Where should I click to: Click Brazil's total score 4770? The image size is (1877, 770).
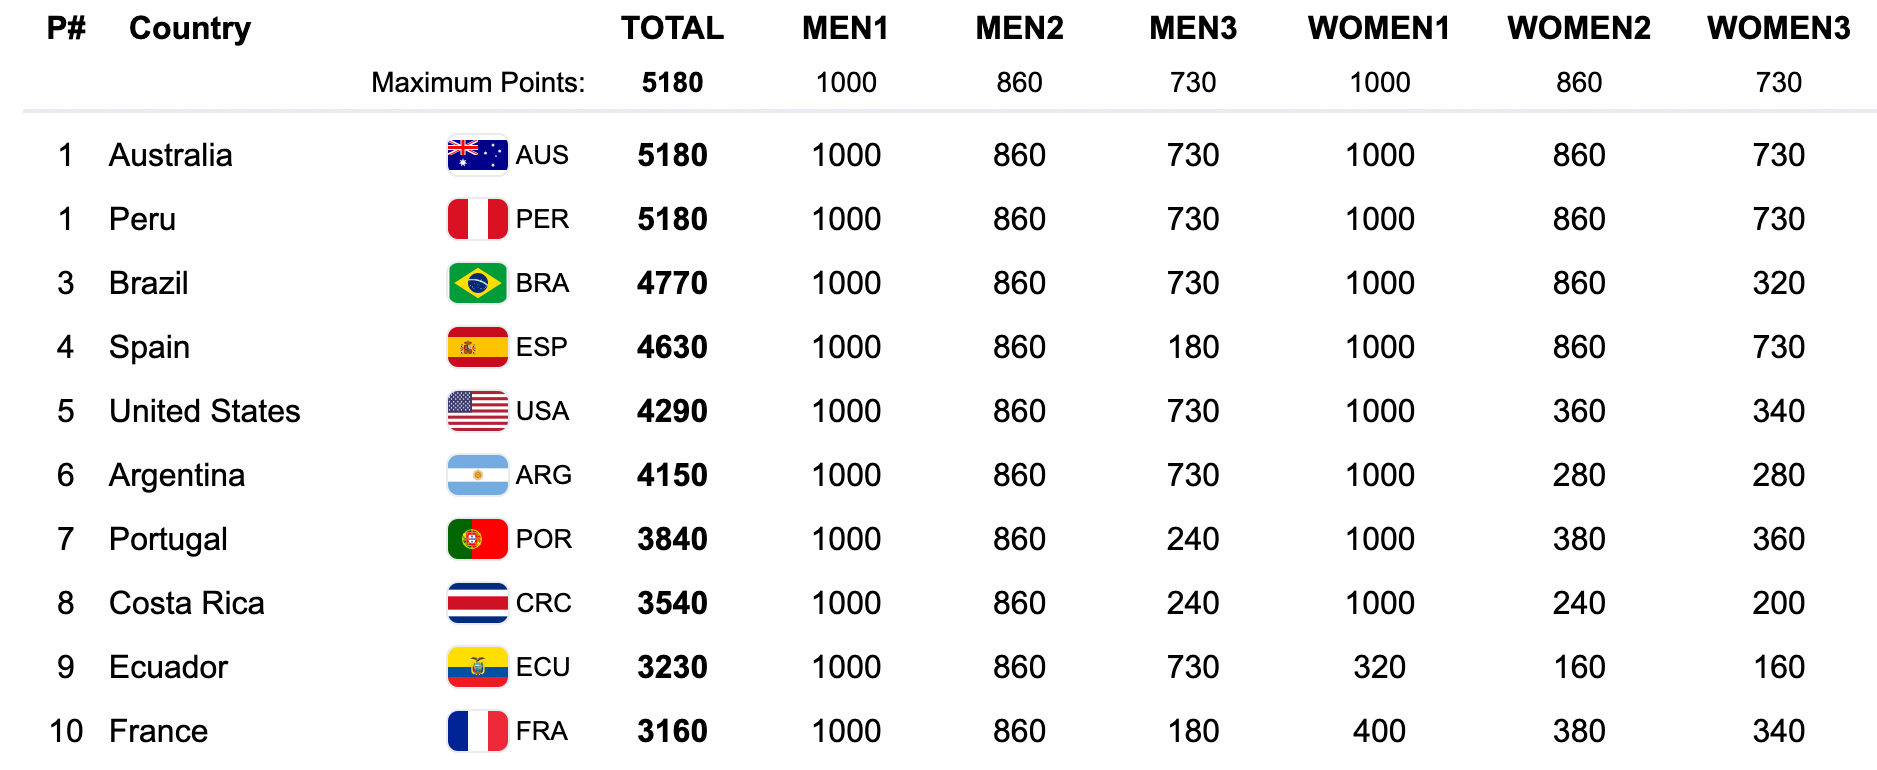(x=672, y=283)
